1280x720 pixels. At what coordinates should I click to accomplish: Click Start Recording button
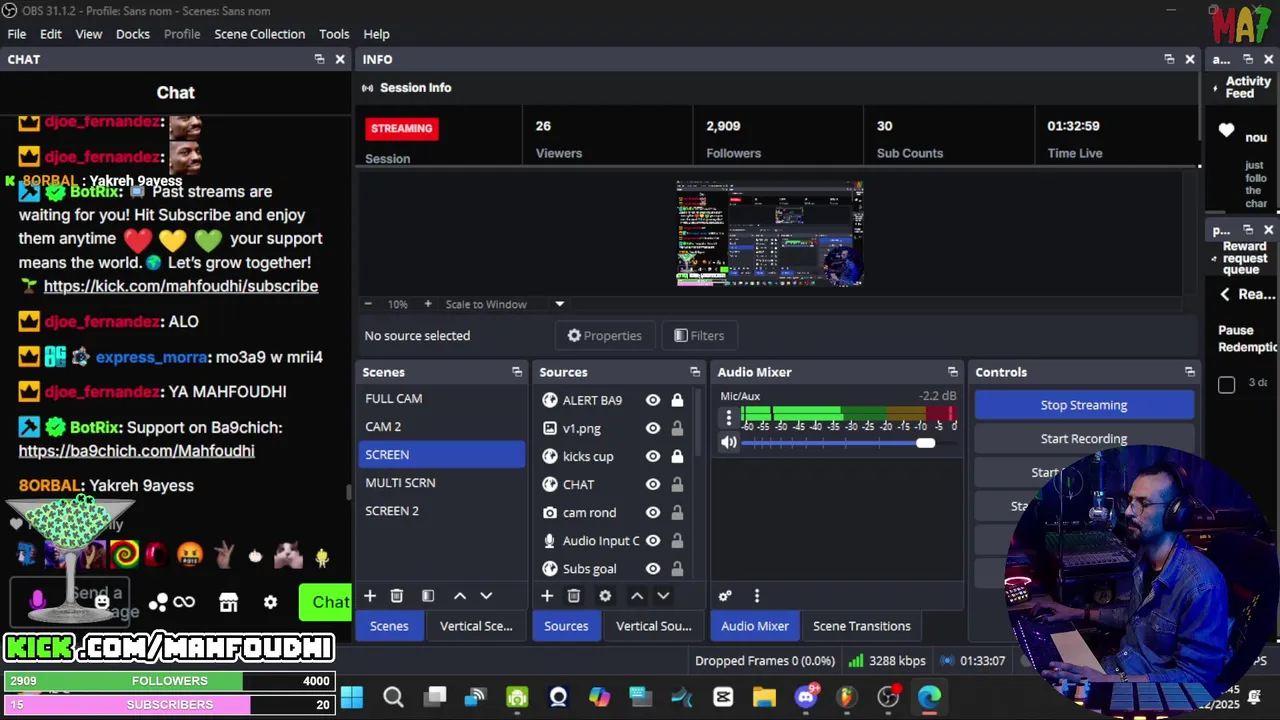tap(1084, 439)
